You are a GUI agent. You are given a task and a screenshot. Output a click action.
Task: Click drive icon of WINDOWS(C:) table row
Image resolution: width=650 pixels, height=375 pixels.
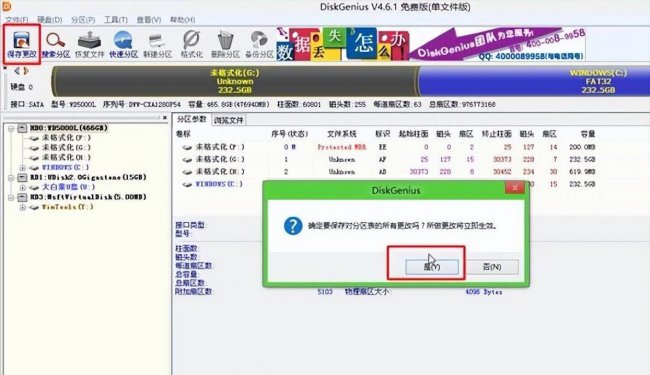187,184
